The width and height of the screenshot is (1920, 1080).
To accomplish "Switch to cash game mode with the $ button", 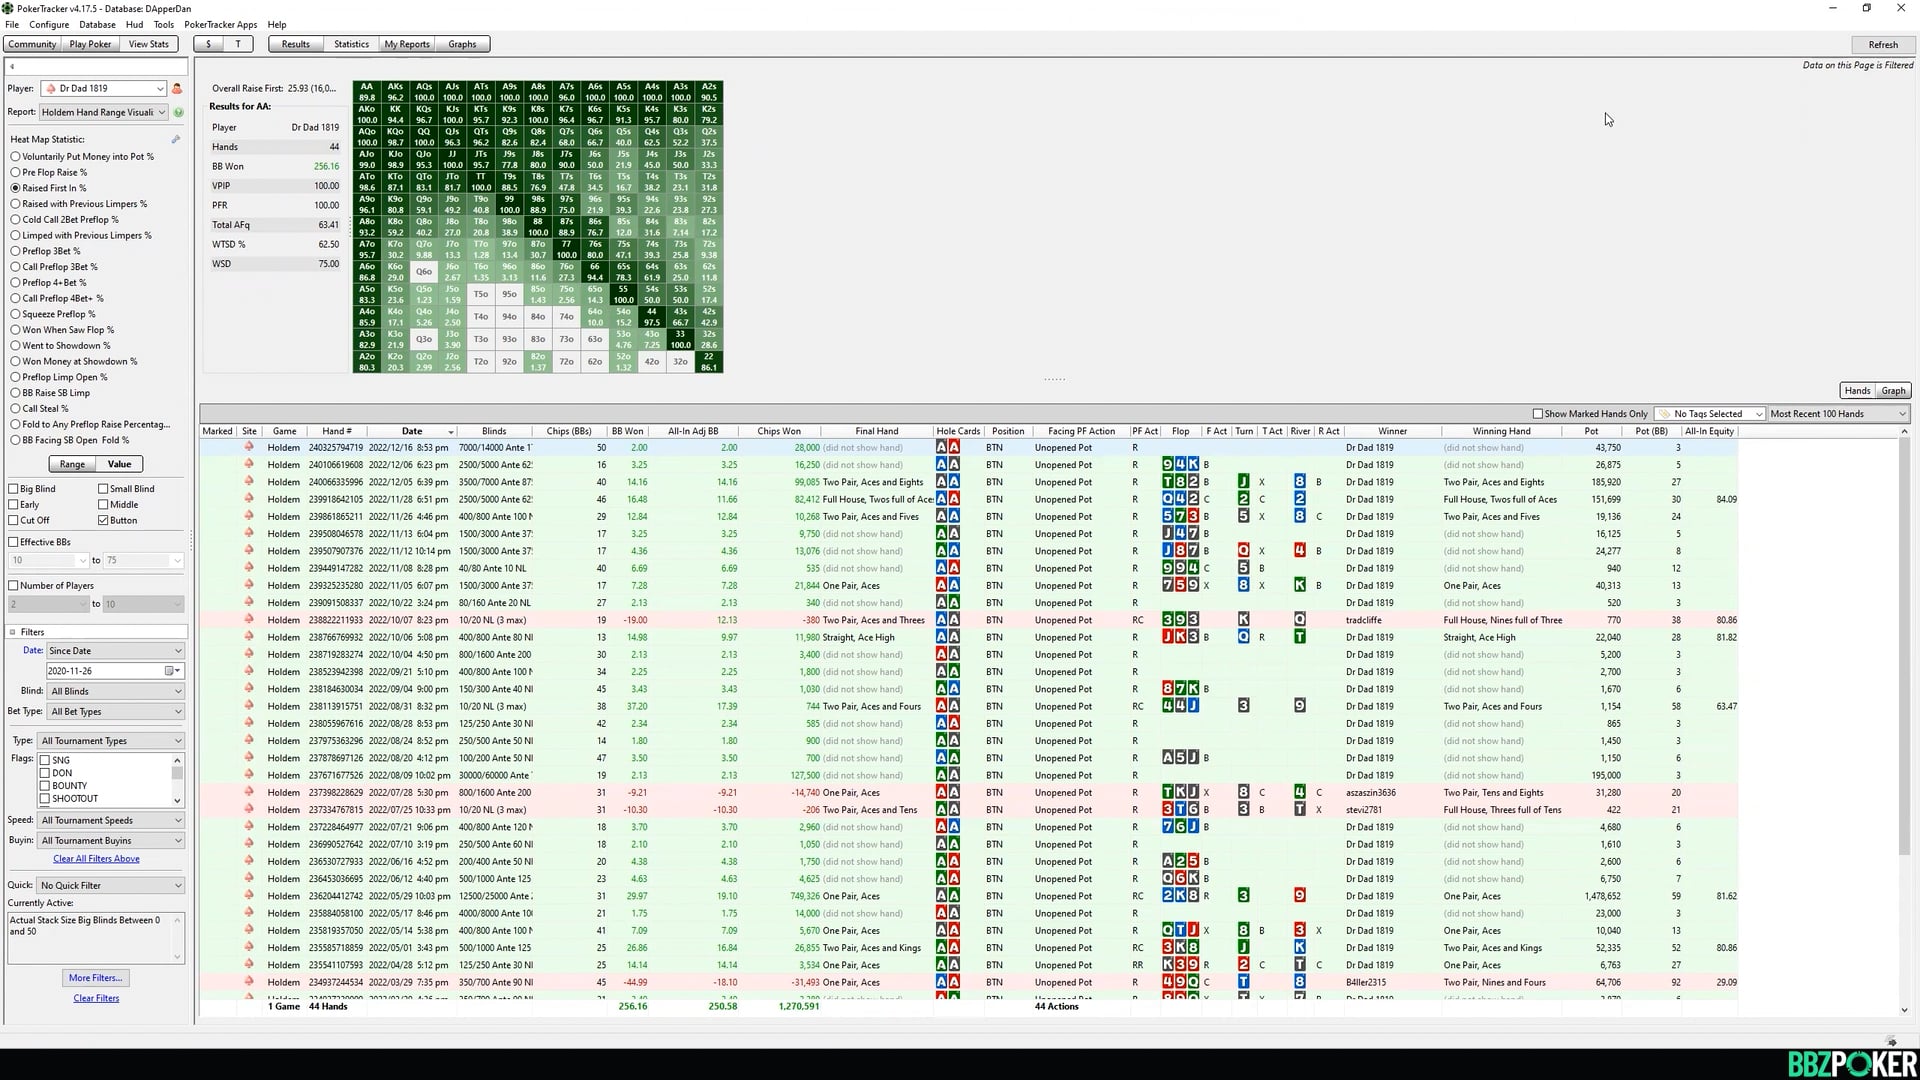I will pos(208,44).
